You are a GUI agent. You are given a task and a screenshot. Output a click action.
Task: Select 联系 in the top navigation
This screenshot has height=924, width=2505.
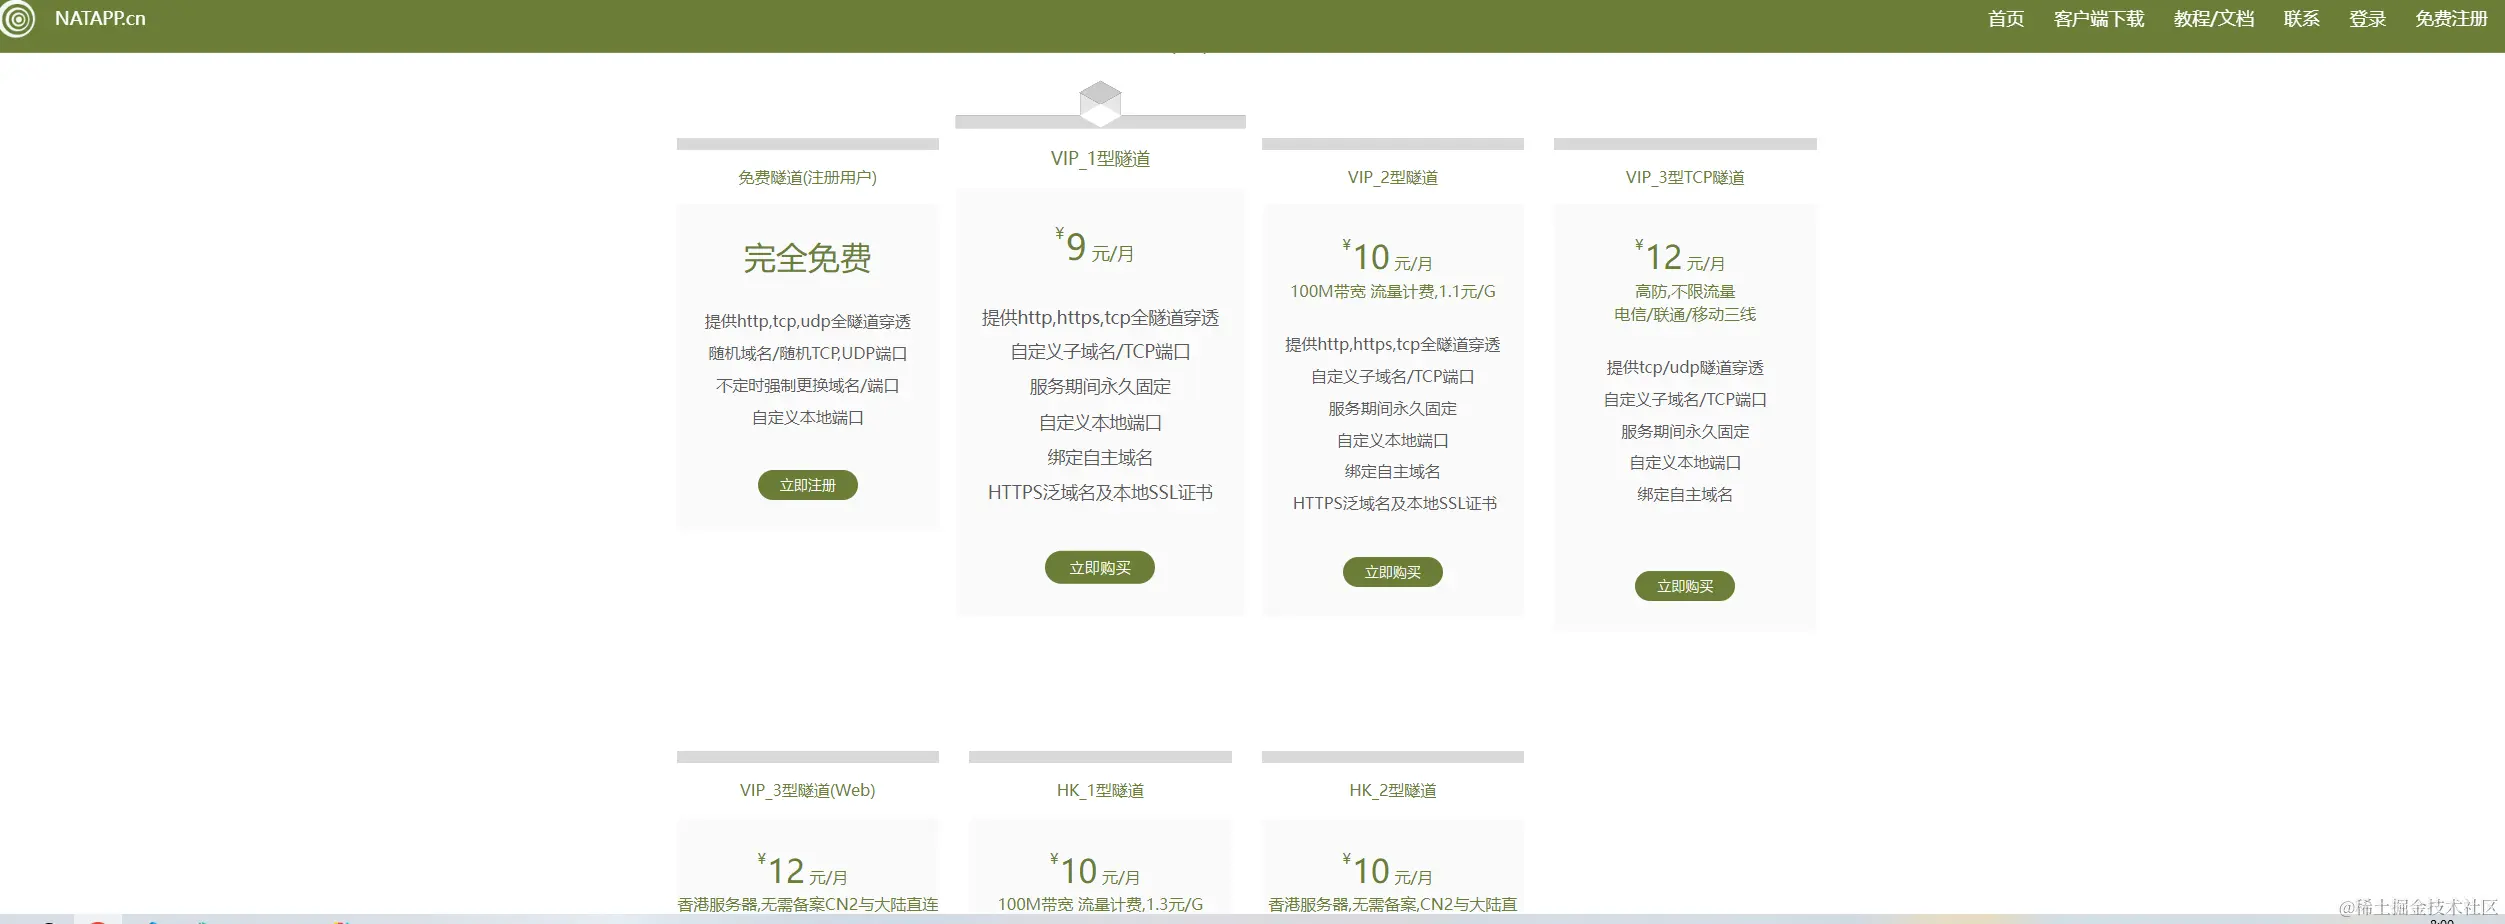[x=2302, y=19]
